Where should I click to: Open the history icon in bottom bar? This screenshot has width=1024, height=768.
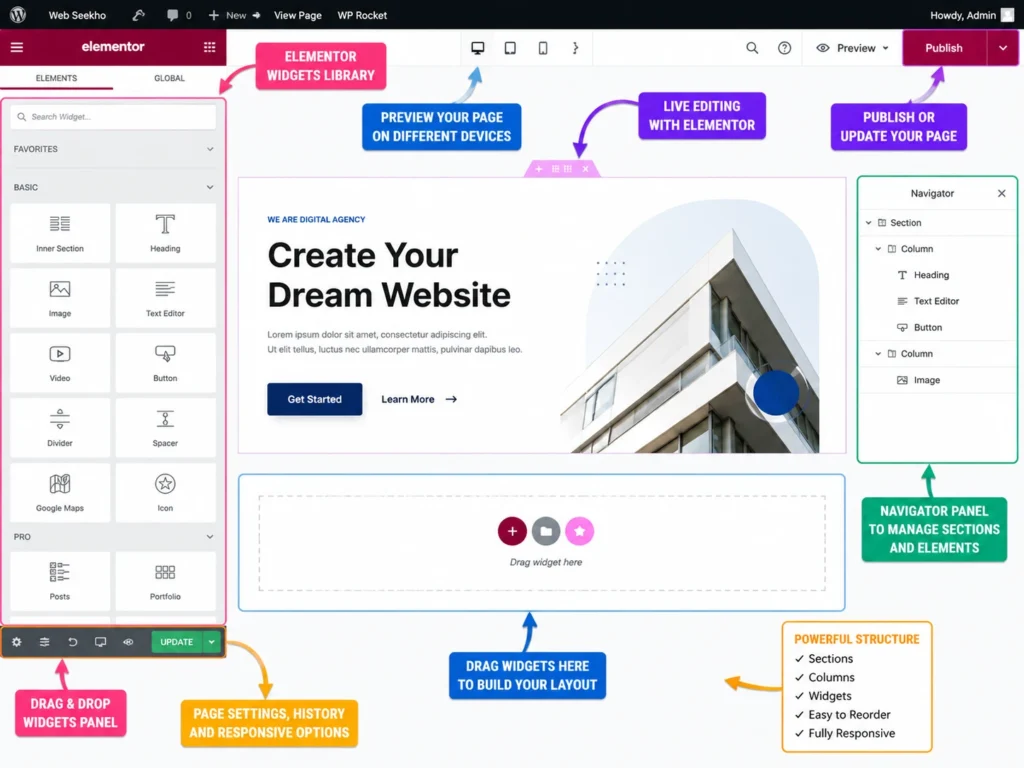click(72, 642)
